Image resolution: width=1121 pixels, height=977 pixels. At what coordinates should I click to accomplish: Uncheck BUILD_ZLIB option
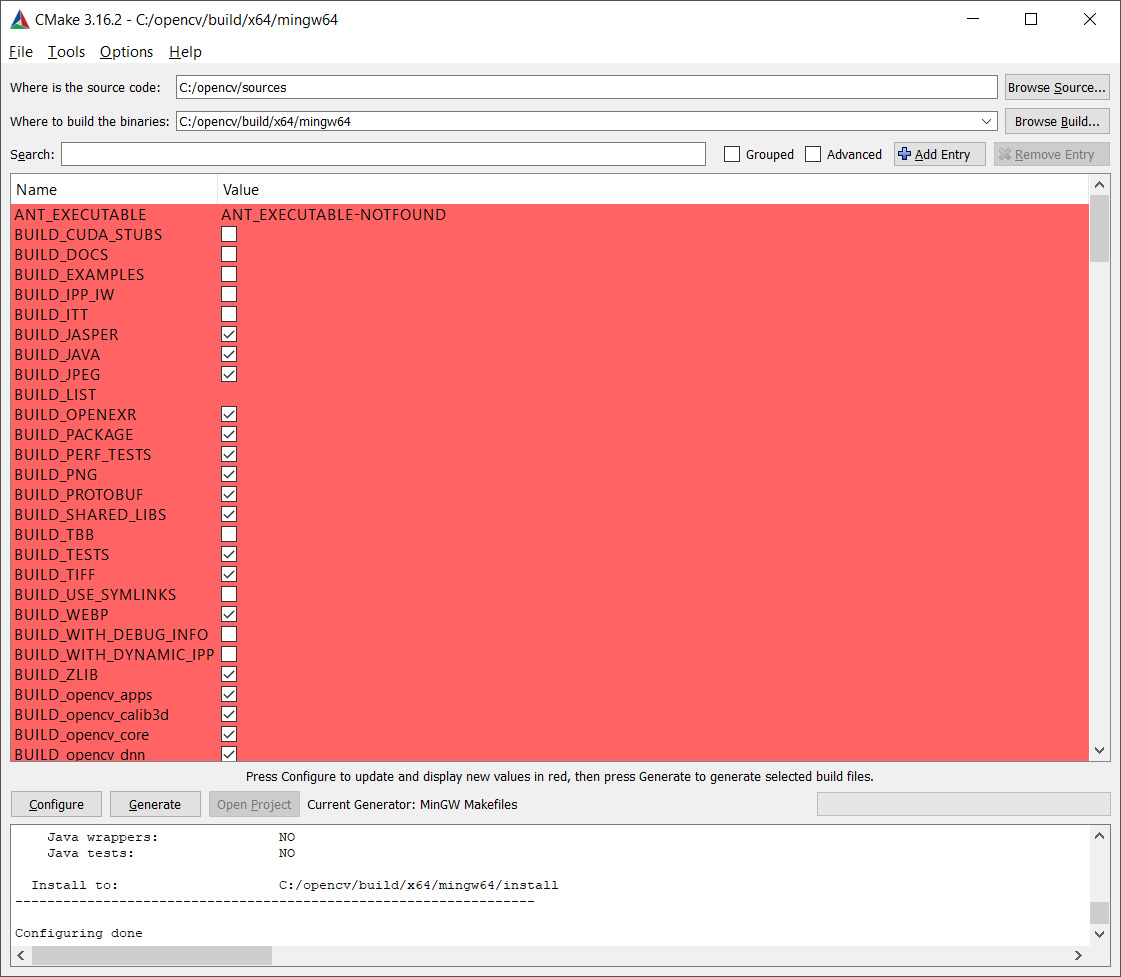pos(229,675)
